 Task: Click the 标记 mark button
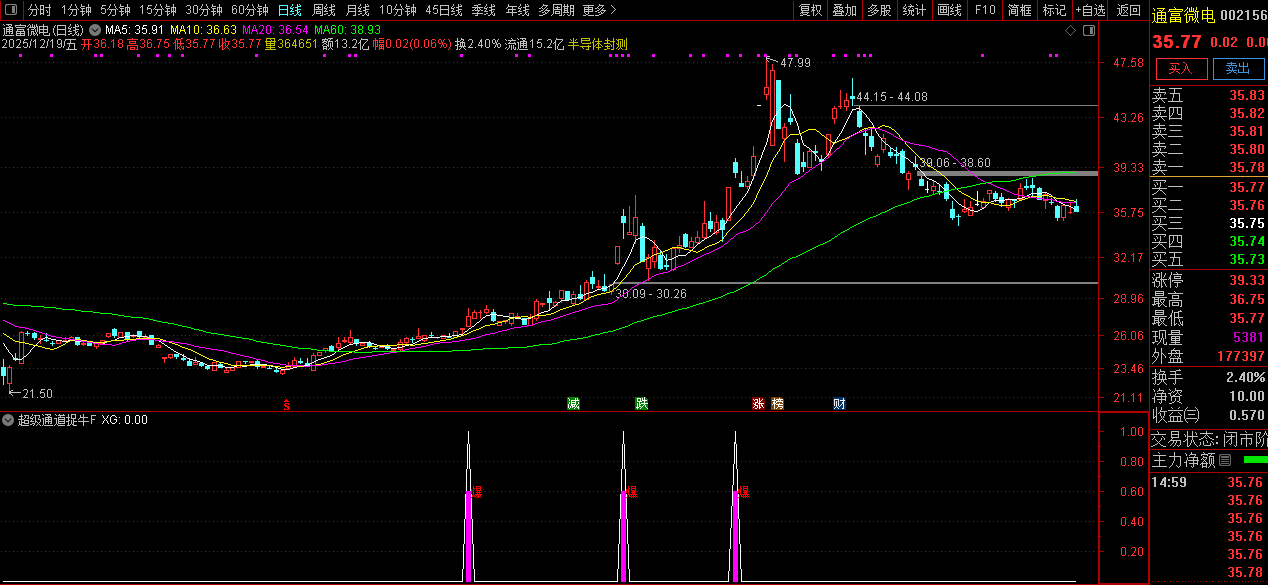[x=1054, y=10]
